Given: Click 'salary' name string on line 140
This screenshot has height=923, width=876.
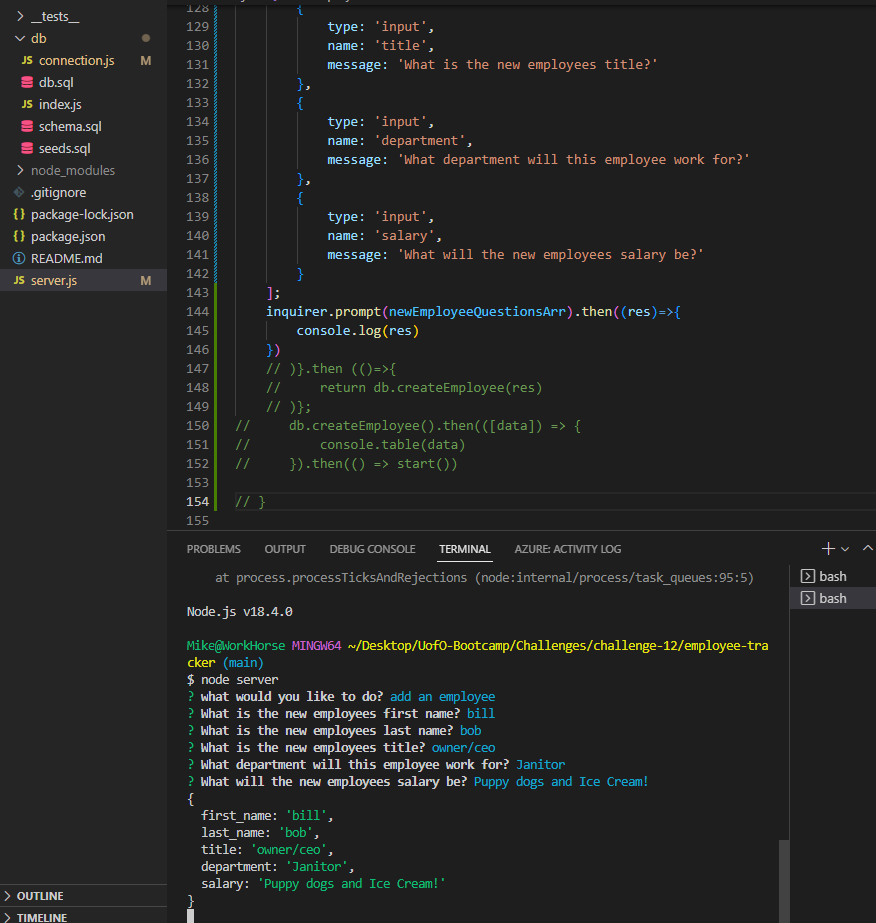Looking at the screenshot, I should [x=404, y=236].
